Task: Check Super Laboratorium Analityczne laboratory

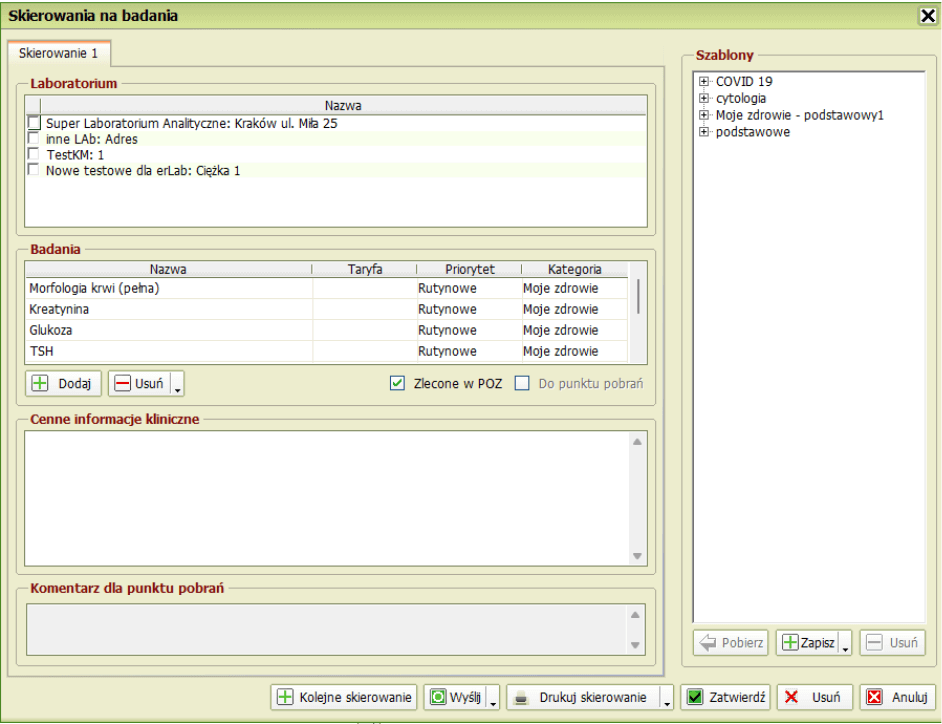Action: 34,123
